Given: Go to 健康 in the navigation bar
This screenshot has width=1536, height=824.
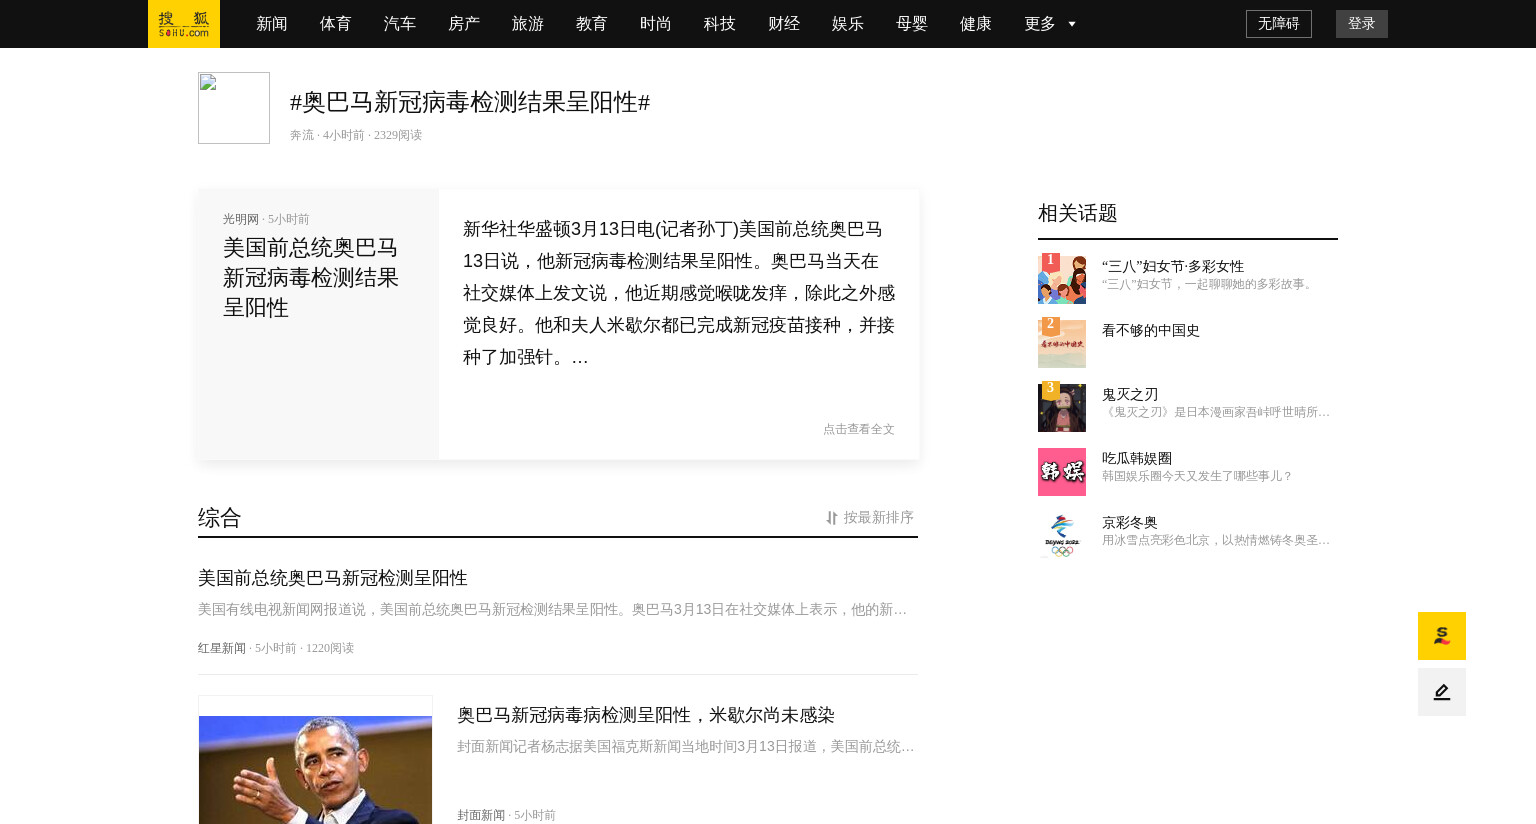Looking at the screenshot, I should point(976,24).
